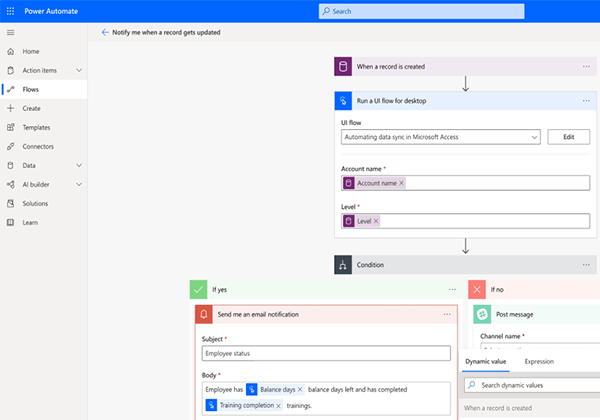This screenshot has width=600, height=420.
Task: Click the Edit button for UI flow
Action: [x=568, y=137]
